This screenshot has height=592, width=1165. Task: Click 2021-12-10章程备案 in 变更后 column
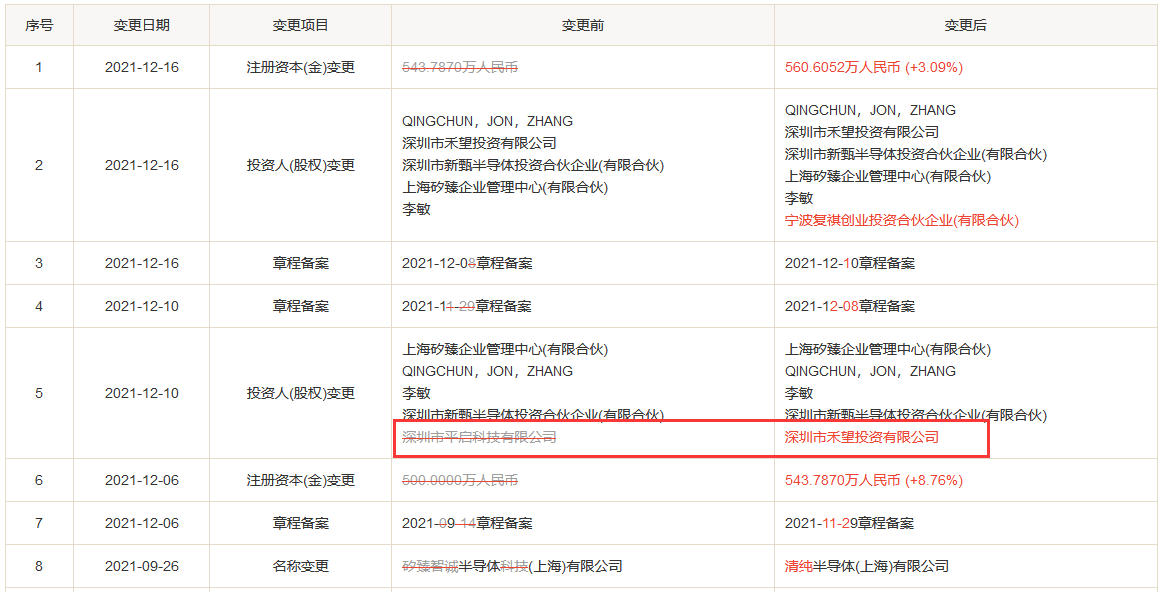point(849,263)
